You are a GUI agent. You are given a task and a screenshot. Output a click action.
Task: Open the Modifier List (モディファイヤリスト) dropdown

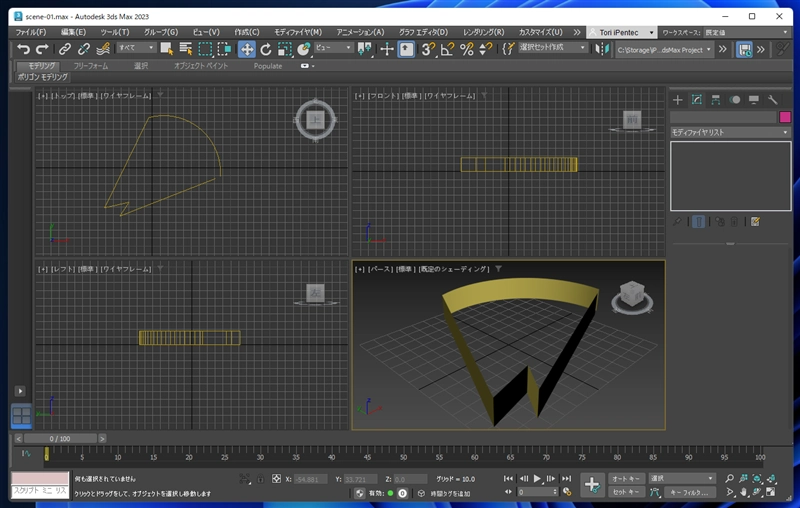tap(729, 132)
